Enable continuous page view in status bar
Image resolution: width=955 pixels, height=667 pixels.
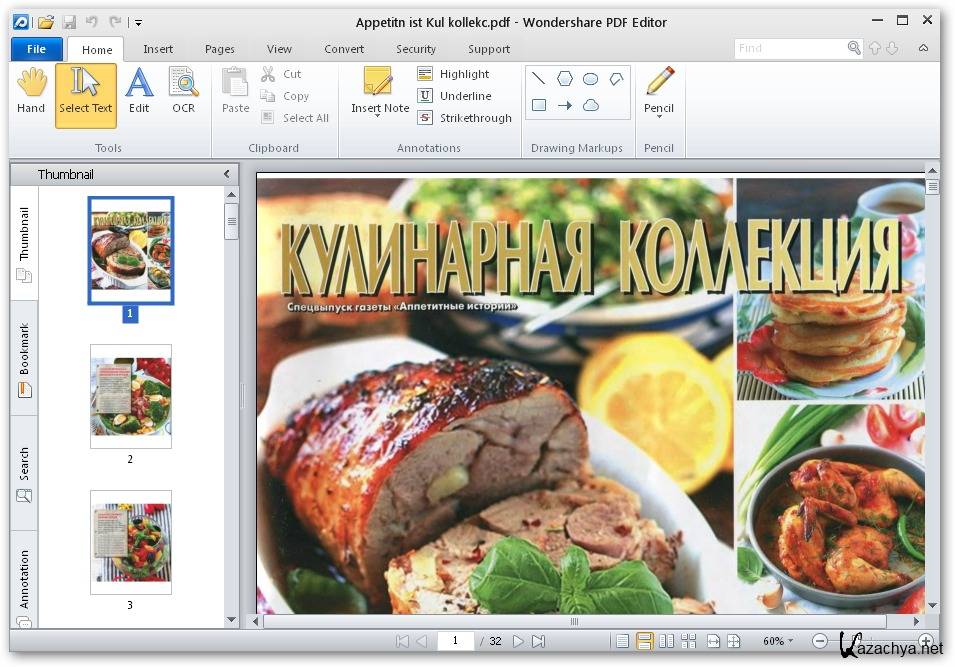point(645,641)
